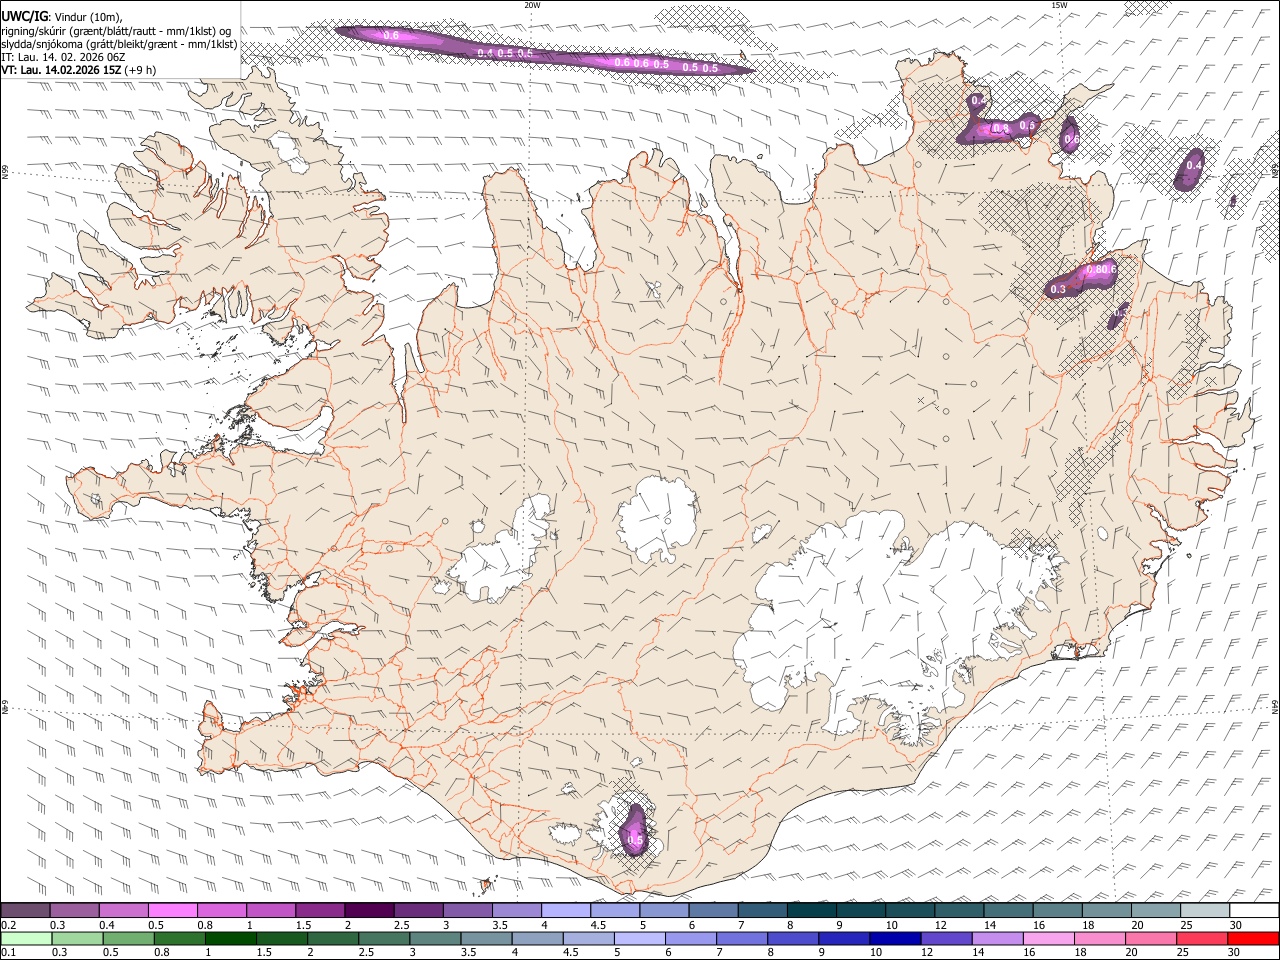1280x960 pixels.
Task: Click the darkest purple swatch between 2 and 2.5
Action: pyautogui.click(x=369, y=910)
